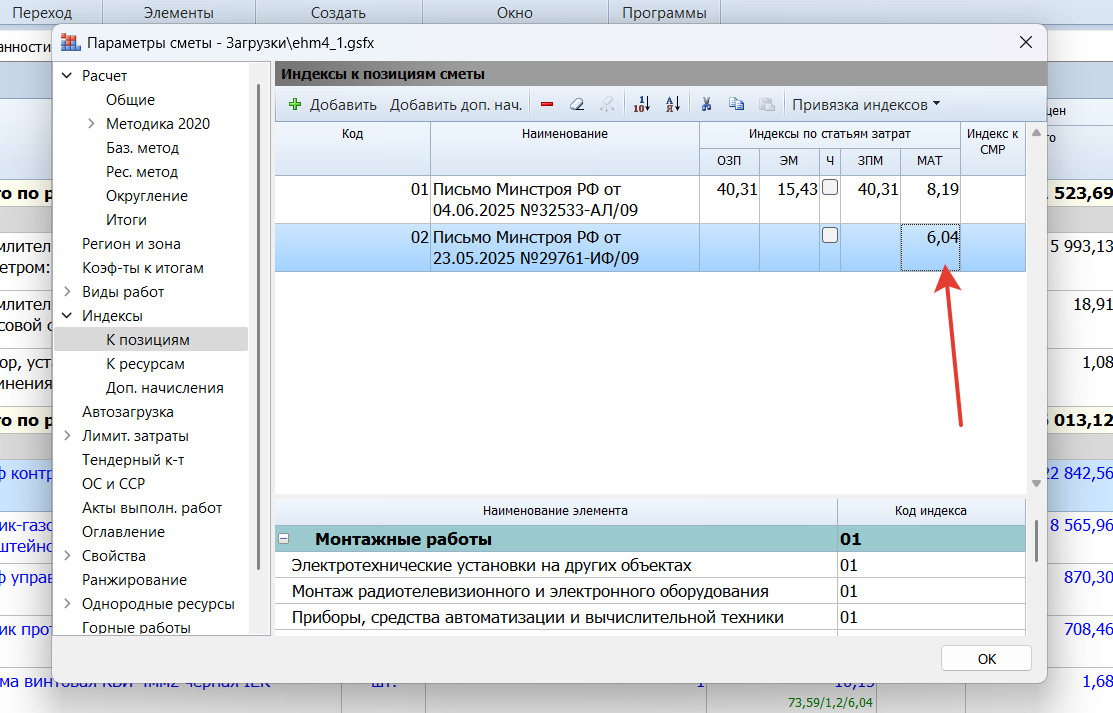Open the Элементы menu
The width and height of the screenshot is (1113, 713).
(179, 13)
